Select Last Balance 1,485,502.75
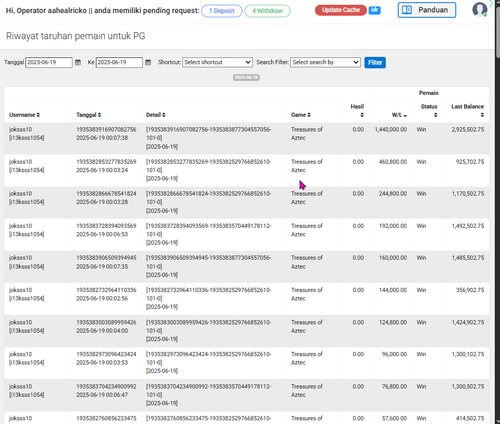500x424 pixels. tap(468, 258)
